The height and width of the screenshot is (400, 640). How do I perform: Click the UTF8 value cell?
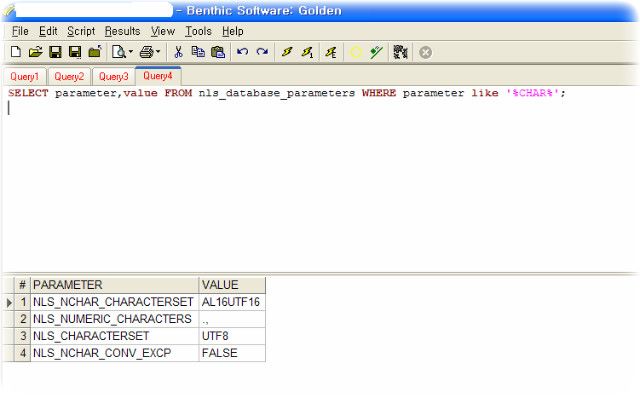coord(232,336)
